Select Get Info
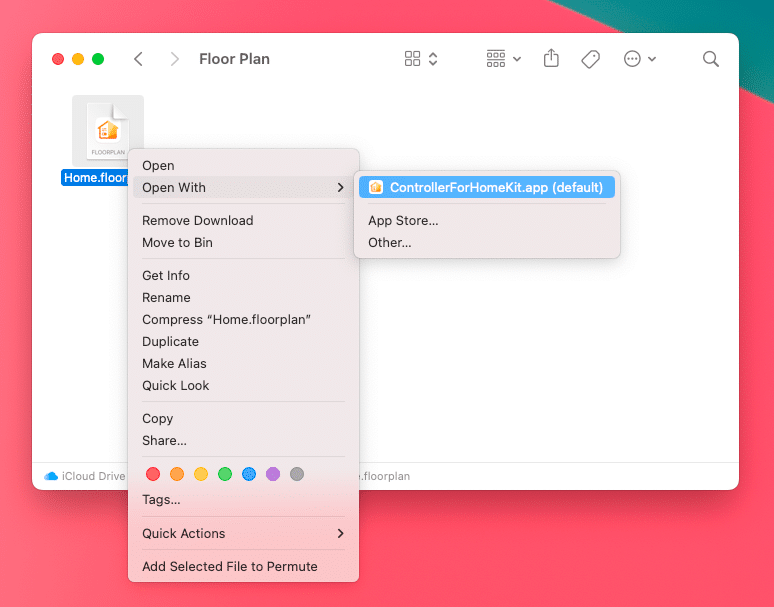 coord(243,275)
